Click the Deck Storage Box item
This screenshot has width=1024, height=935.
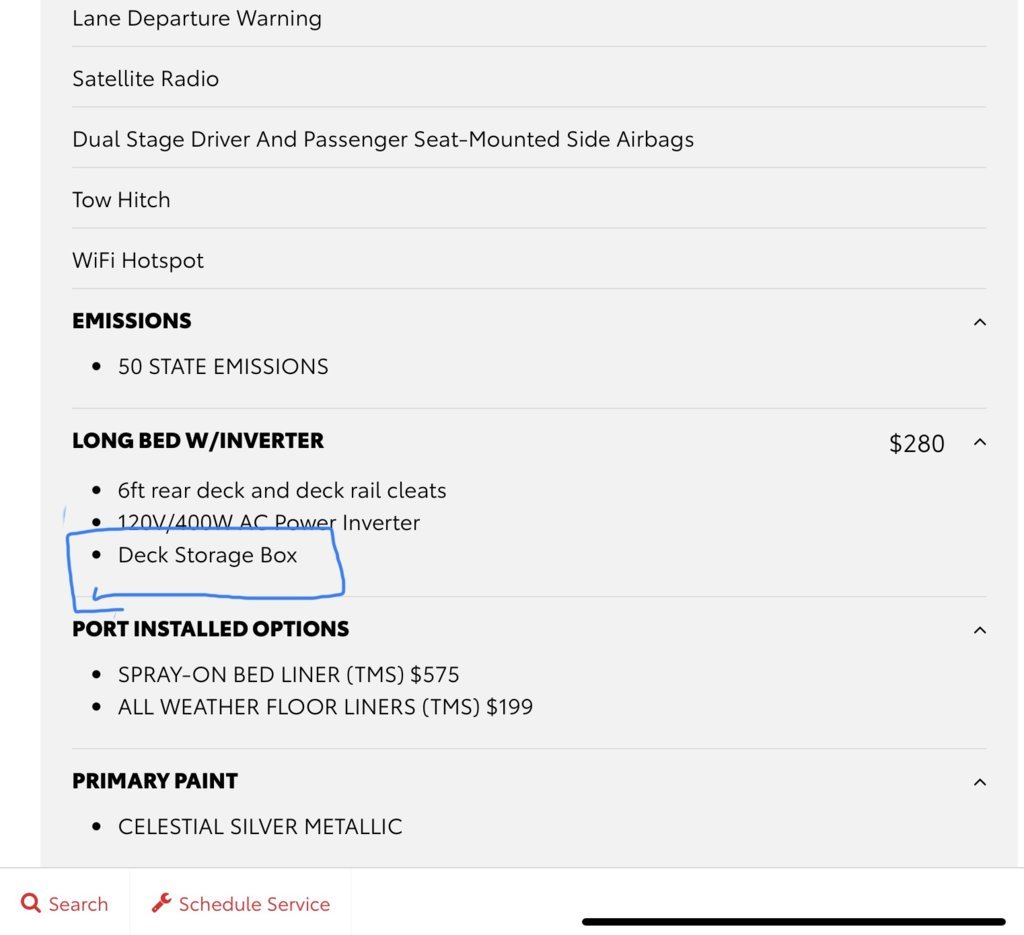coord(208,555)
